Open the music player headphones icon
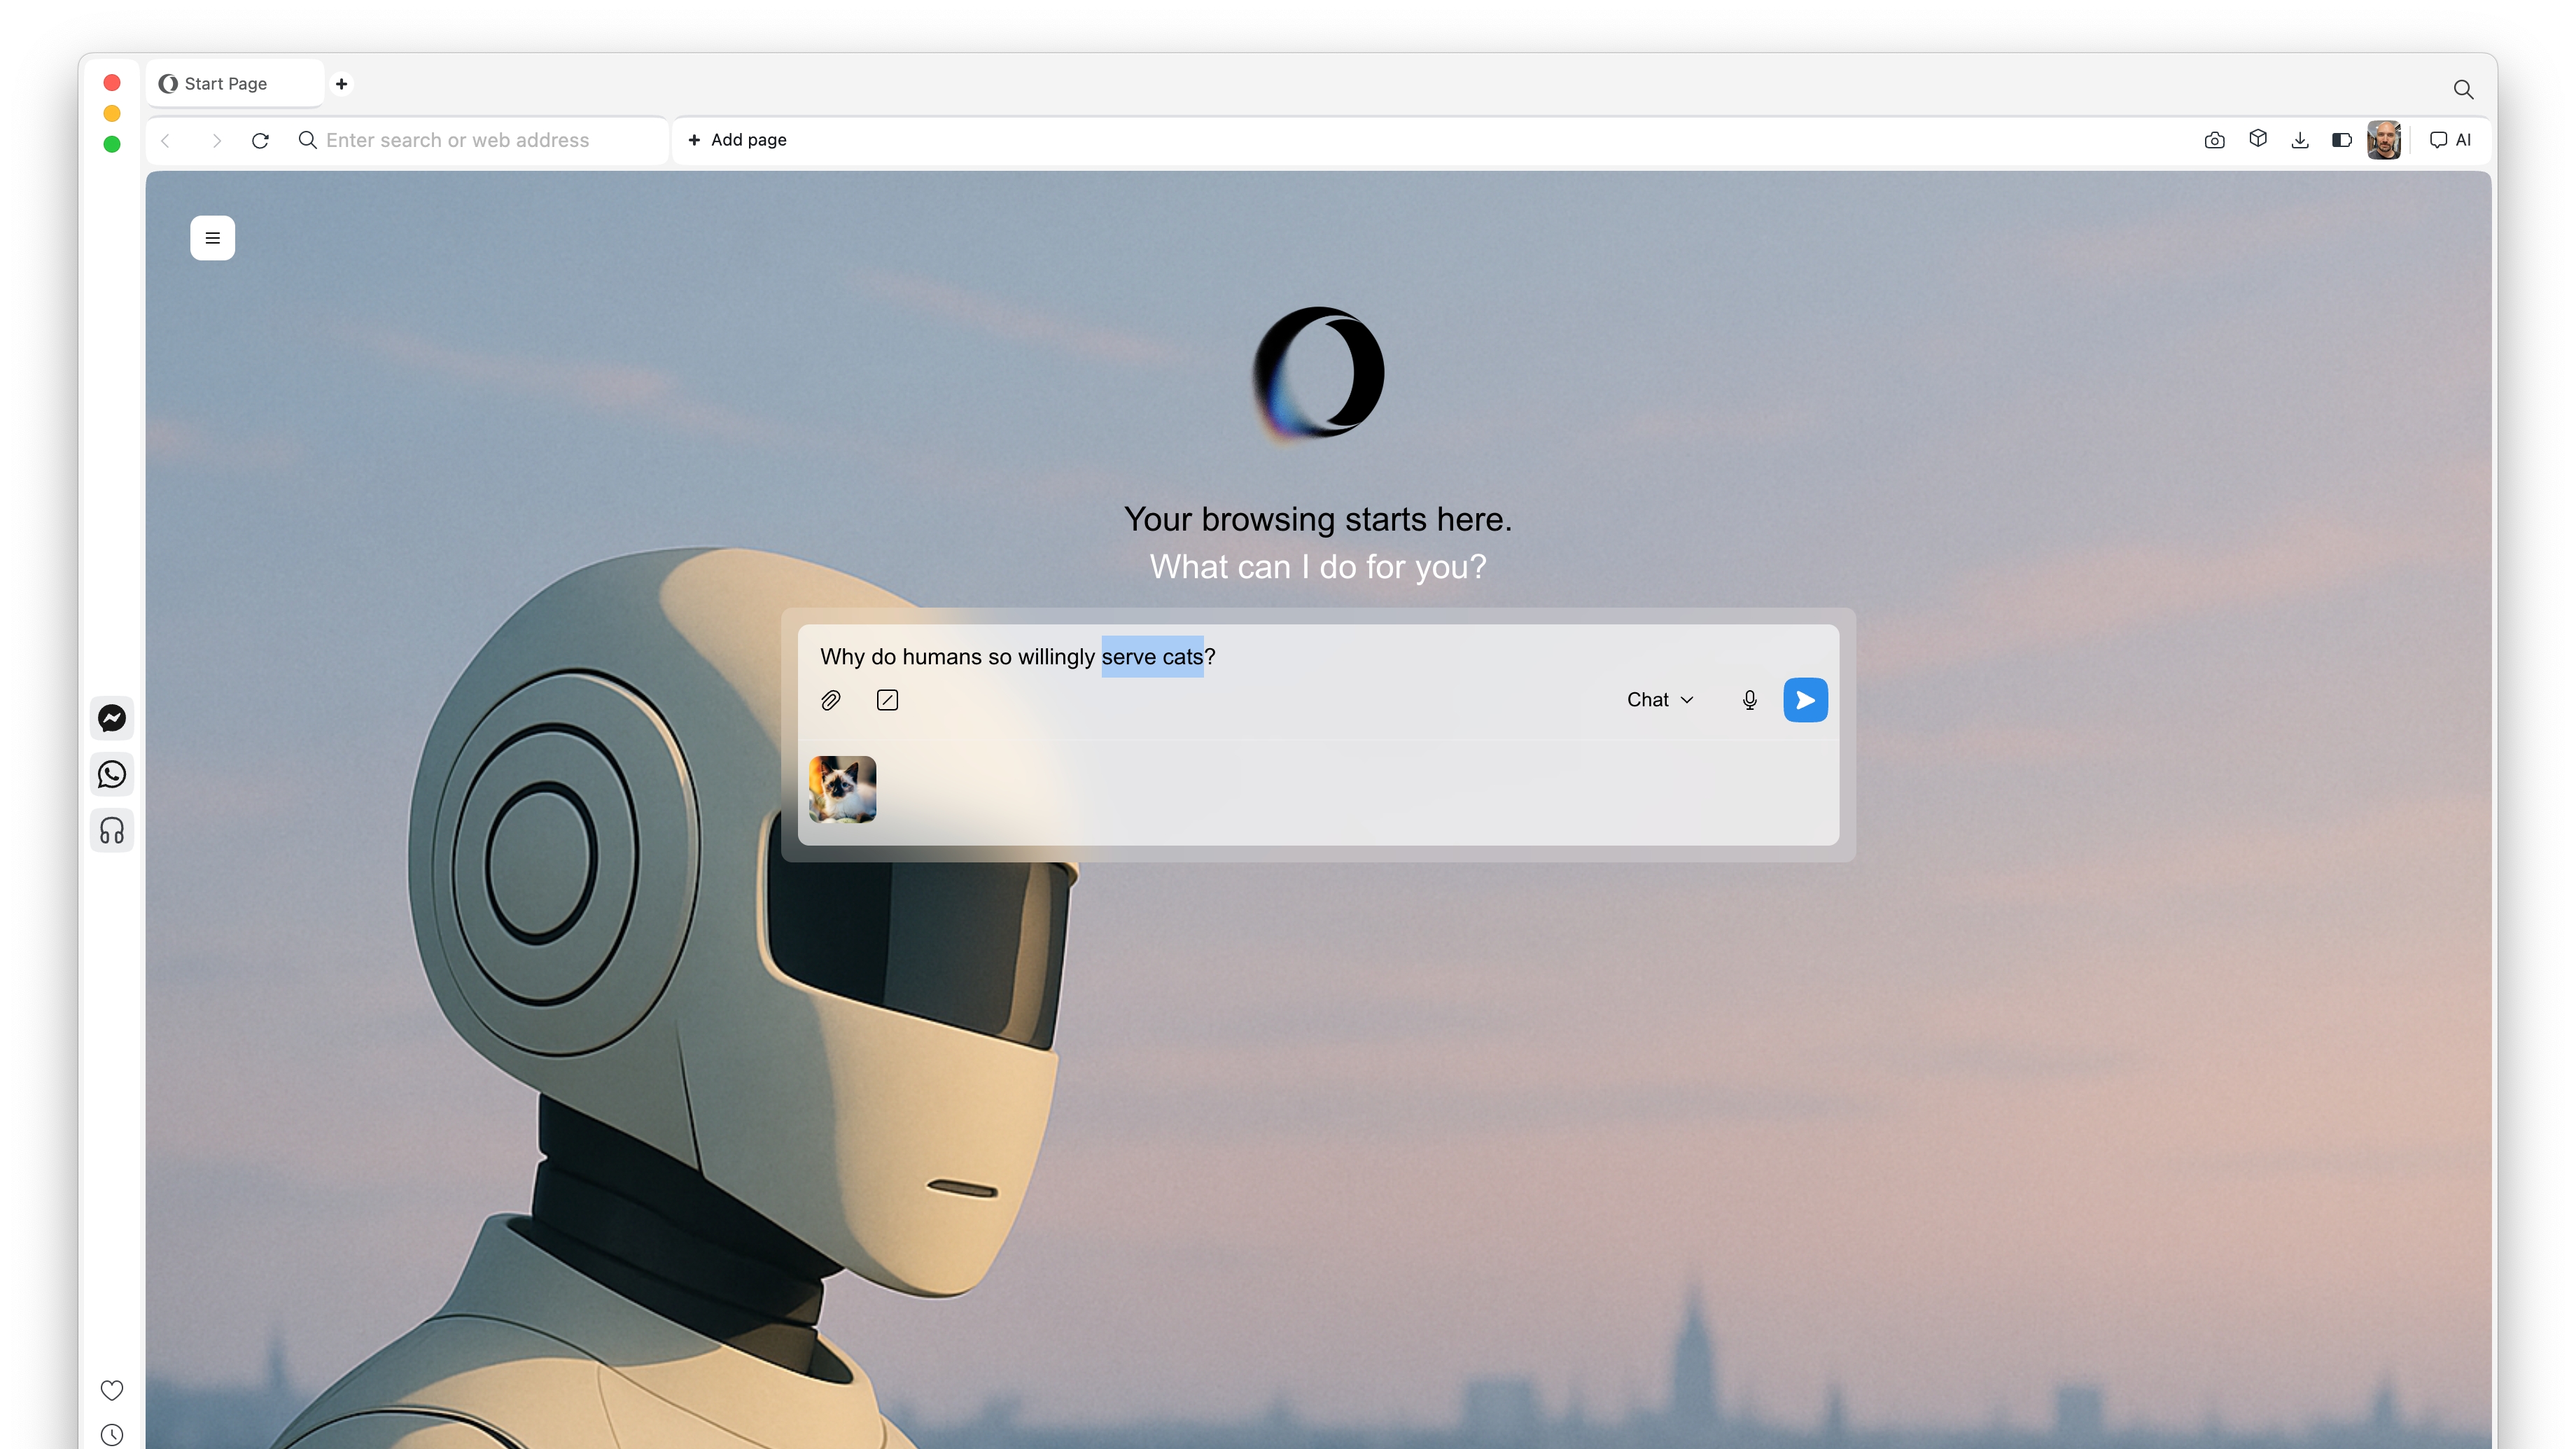Image resolution: width=2576 pixels, height=1449 pixels. tap(112, 830)
